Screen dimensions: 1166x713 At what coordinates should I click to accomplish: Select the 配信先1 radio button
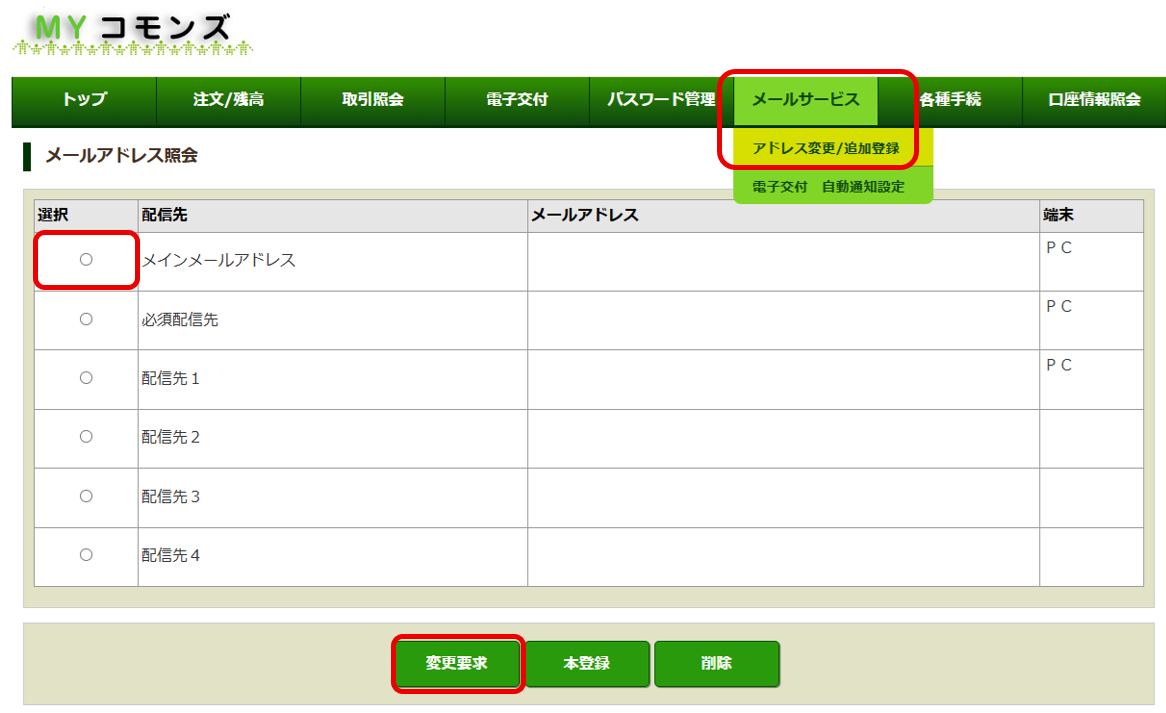coord(86,378)
